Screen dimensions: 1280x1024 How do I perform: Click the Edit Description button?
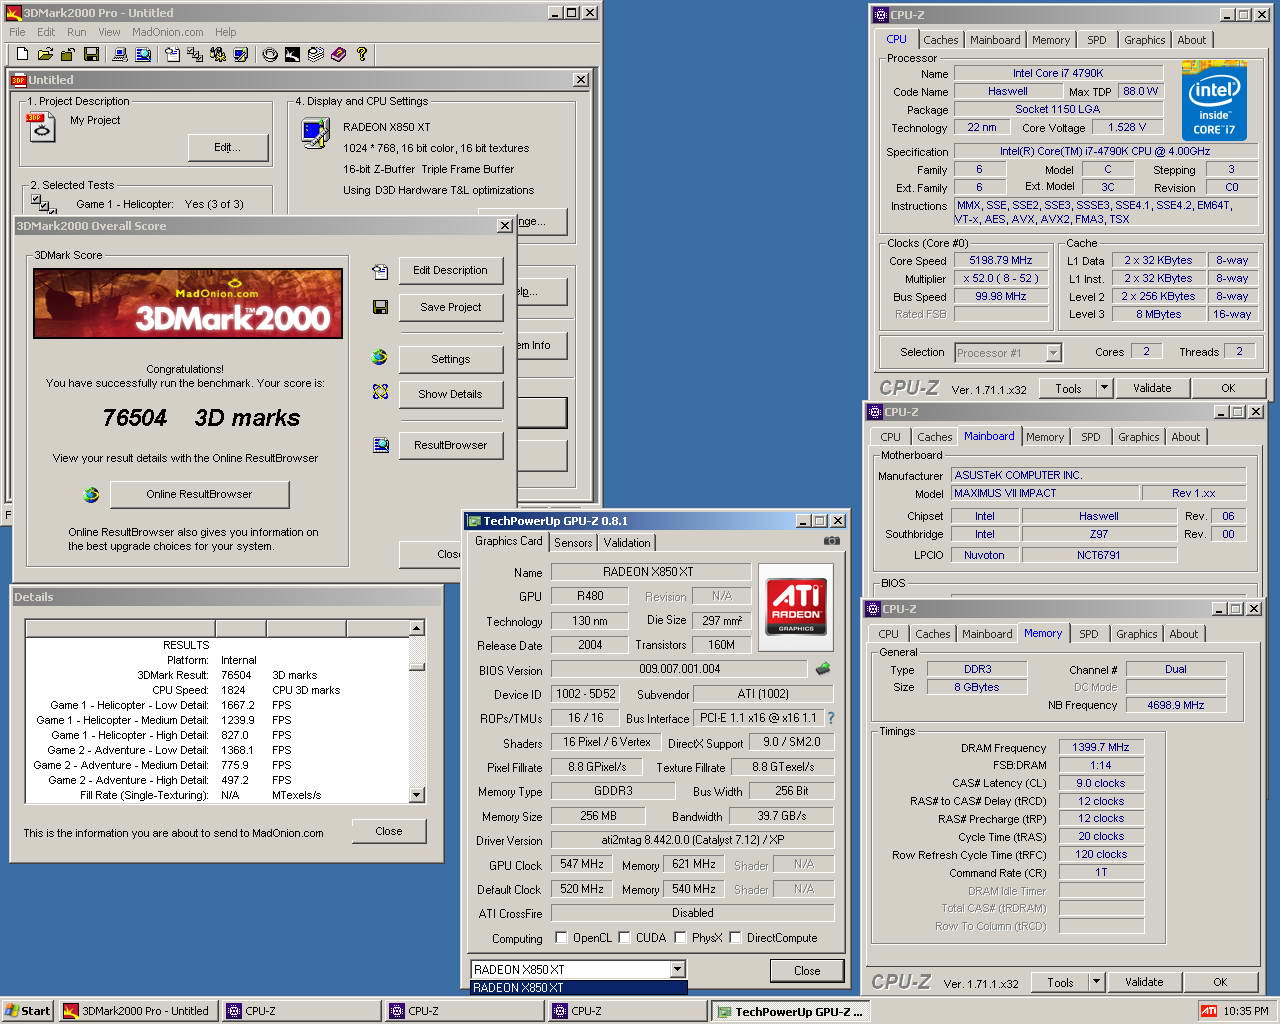coord(450,270)
